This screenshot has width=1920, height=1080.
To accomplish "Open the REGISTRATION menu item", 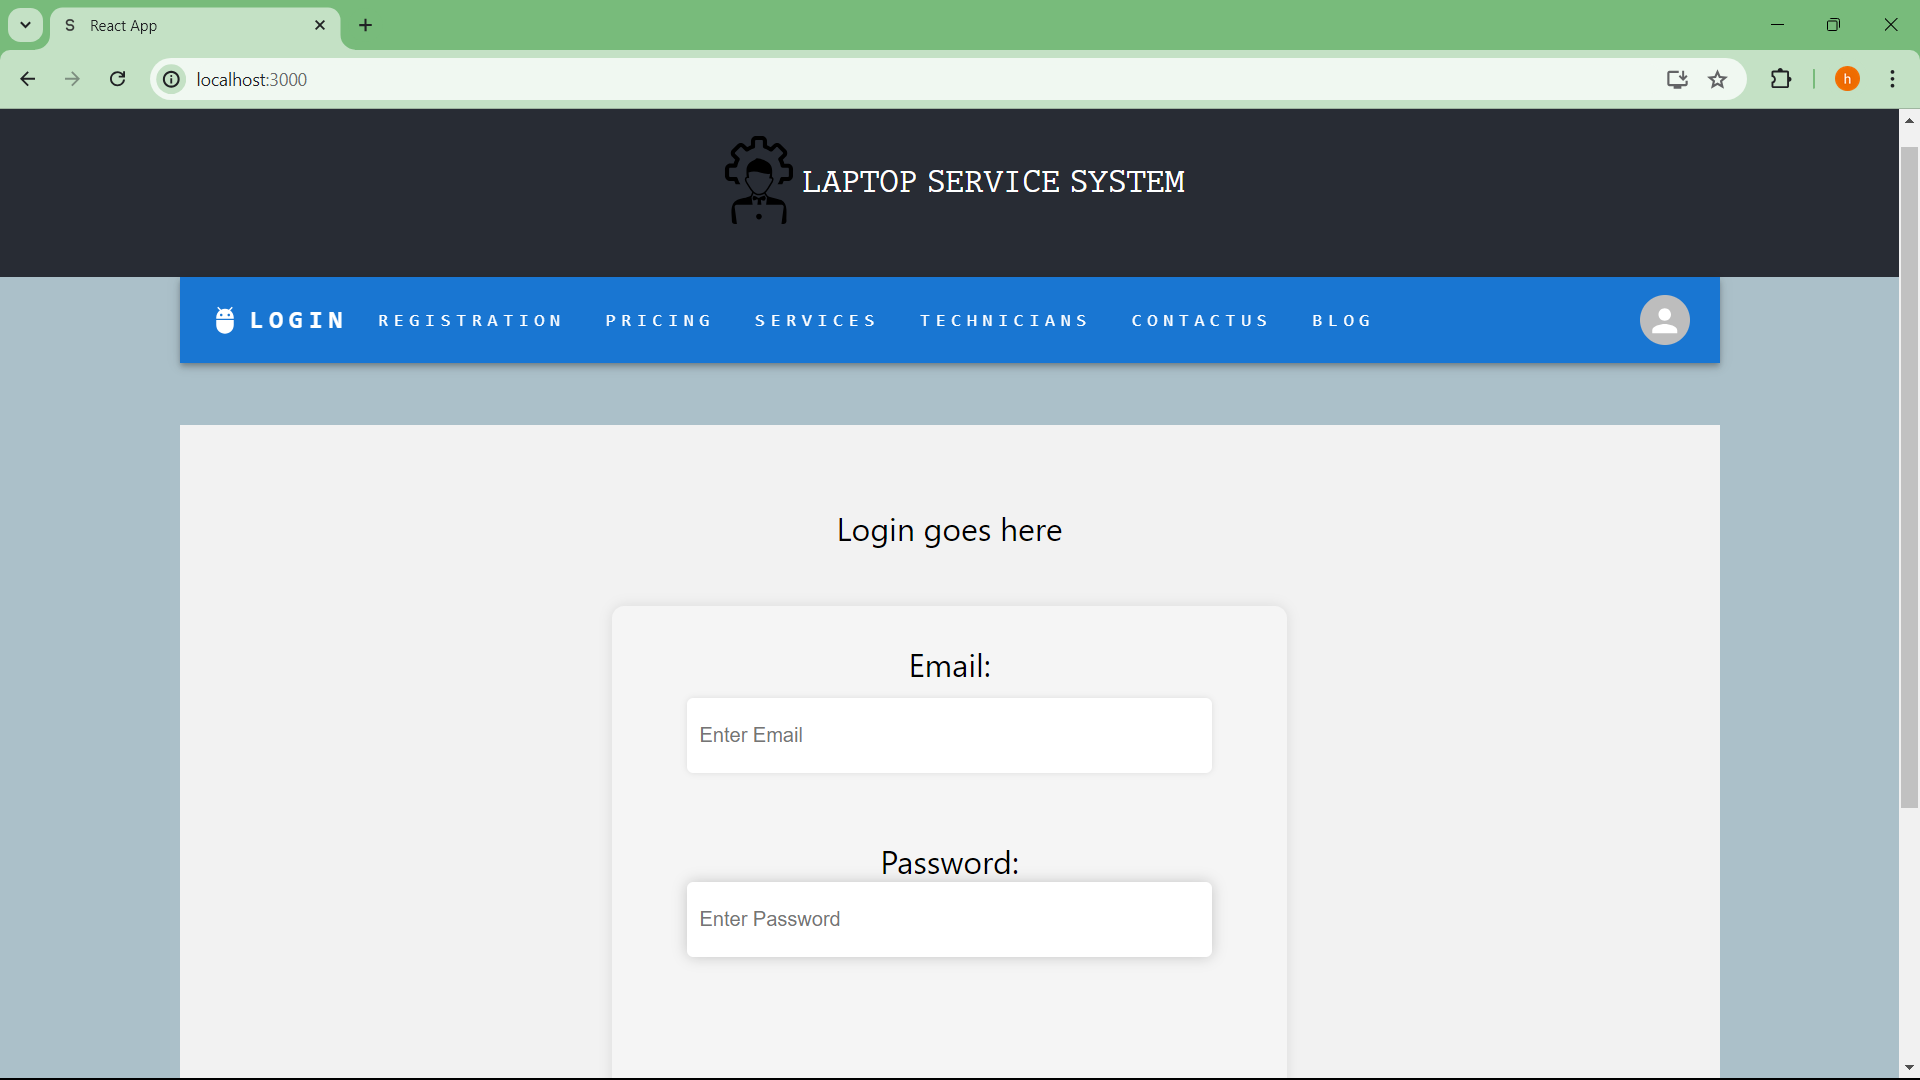I will tap(470, 321).
